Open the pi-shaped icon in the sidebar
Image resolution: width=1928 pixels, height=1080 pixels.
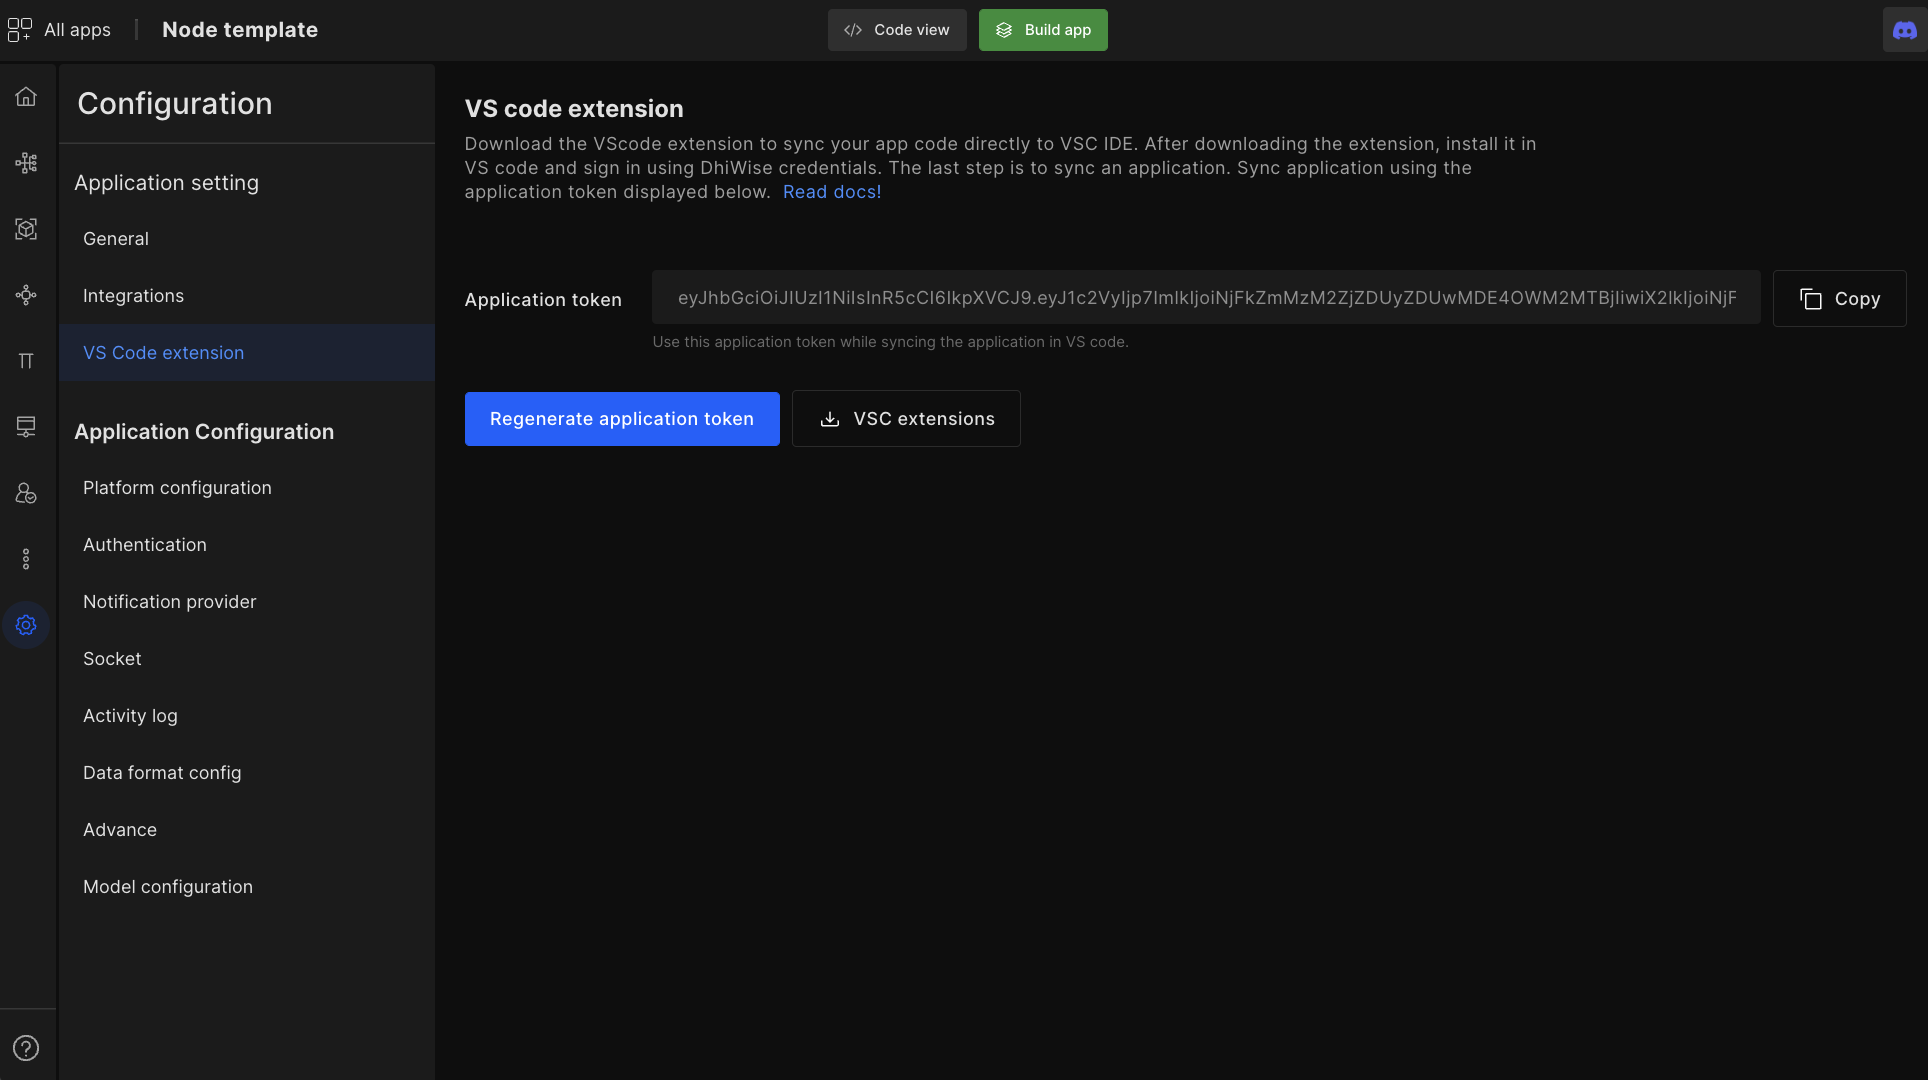pyautogui.click(x=26, y=361)
